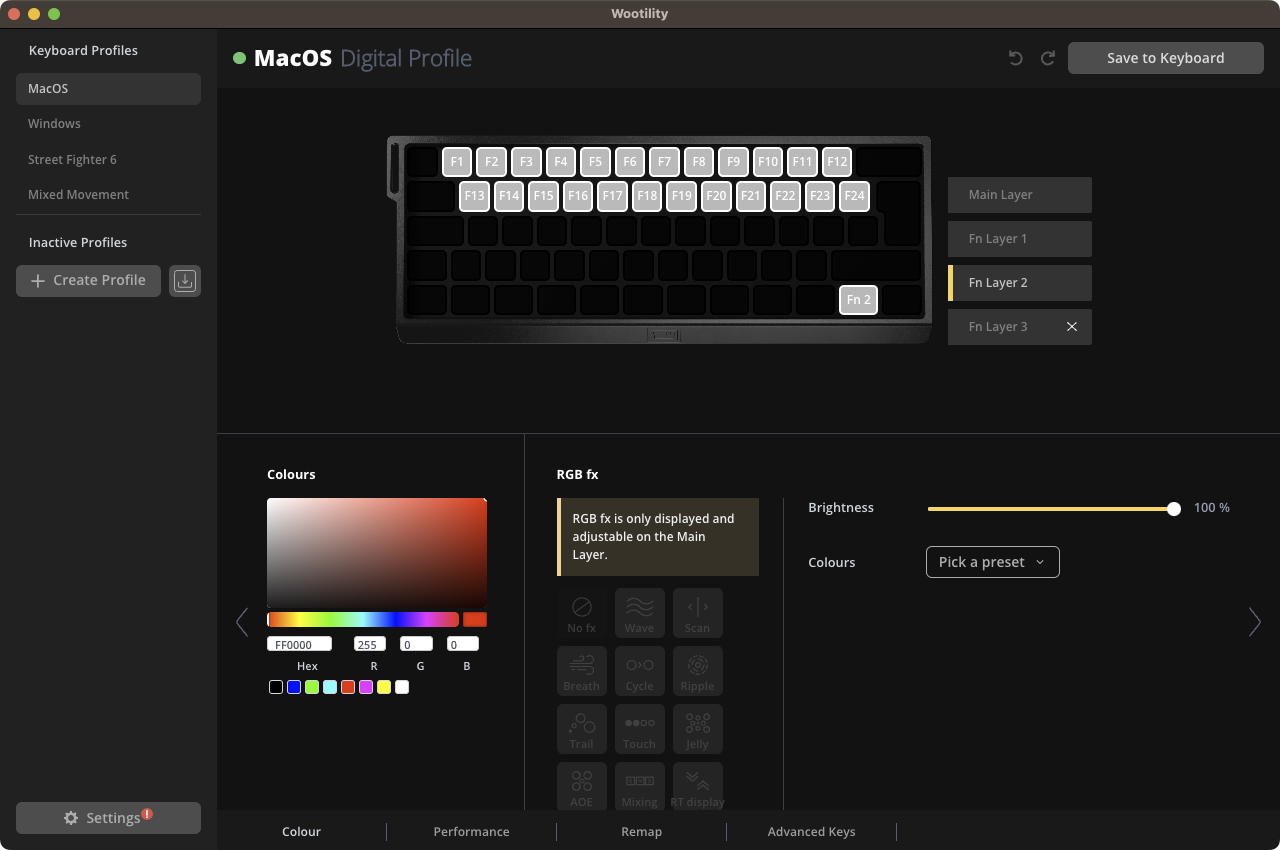Select the Breath RGB effect

point(581,671)
